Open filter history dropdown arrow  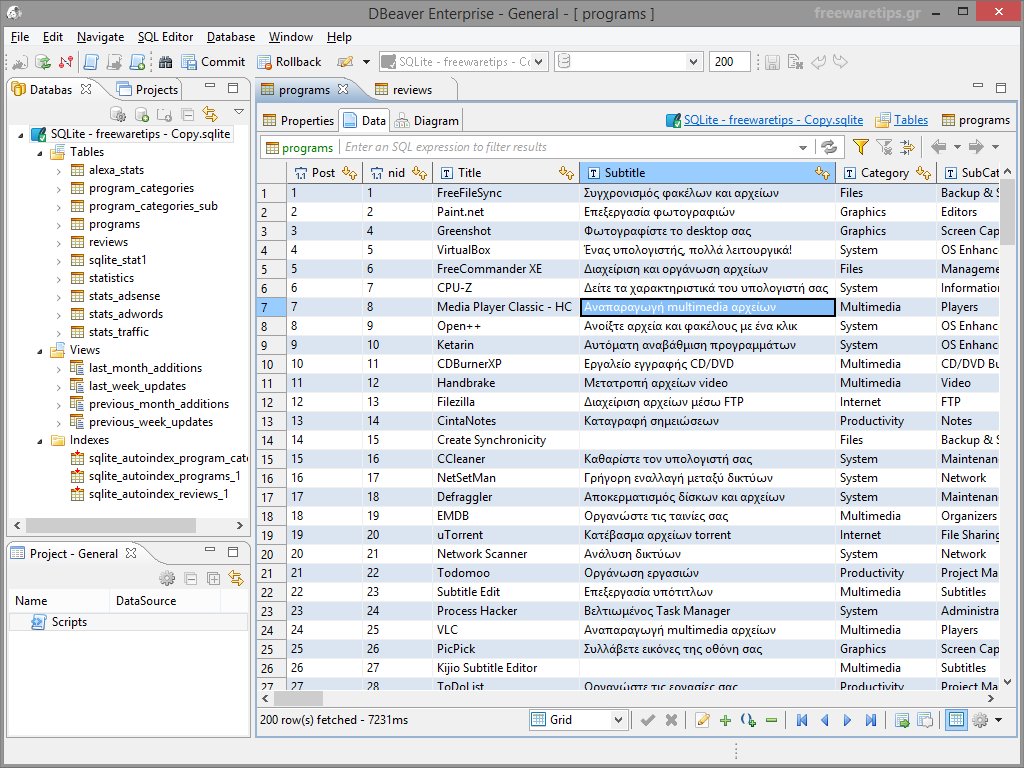click(x=803, y=148)
